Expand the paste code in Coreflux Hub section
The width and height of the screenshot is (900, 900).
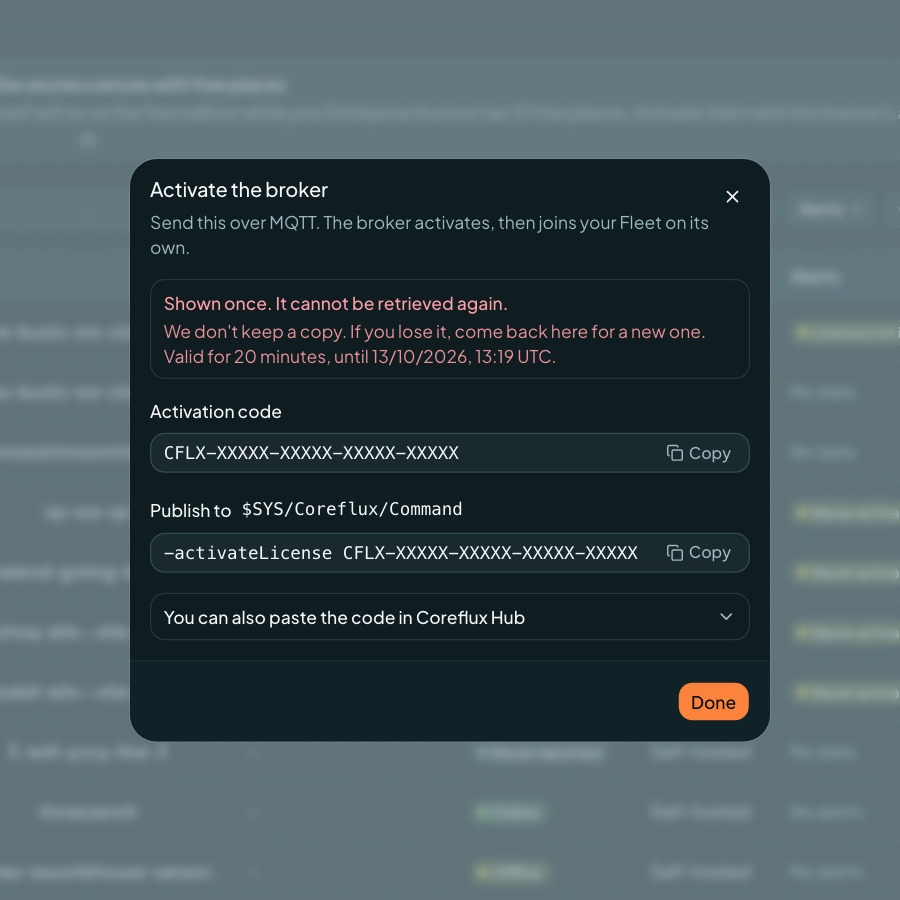pos(449,617)
